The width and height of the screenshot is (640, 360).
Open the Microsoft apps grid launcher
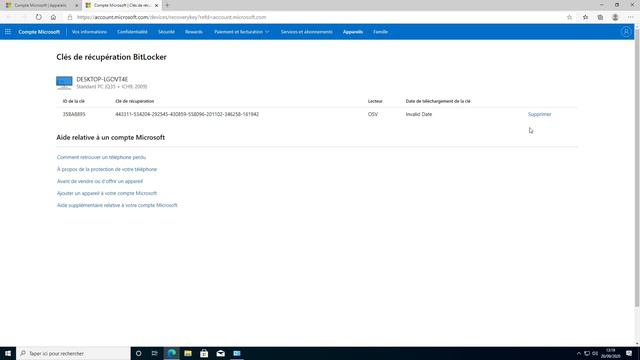pyautogui.click(x=8, y=32)
